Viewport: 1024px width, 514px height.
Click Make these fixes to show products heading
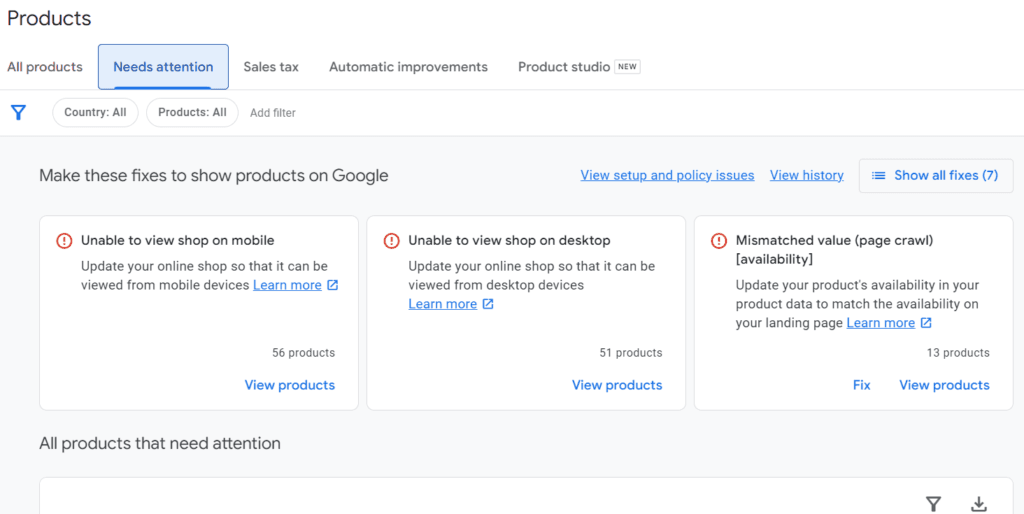click(214, 176)
